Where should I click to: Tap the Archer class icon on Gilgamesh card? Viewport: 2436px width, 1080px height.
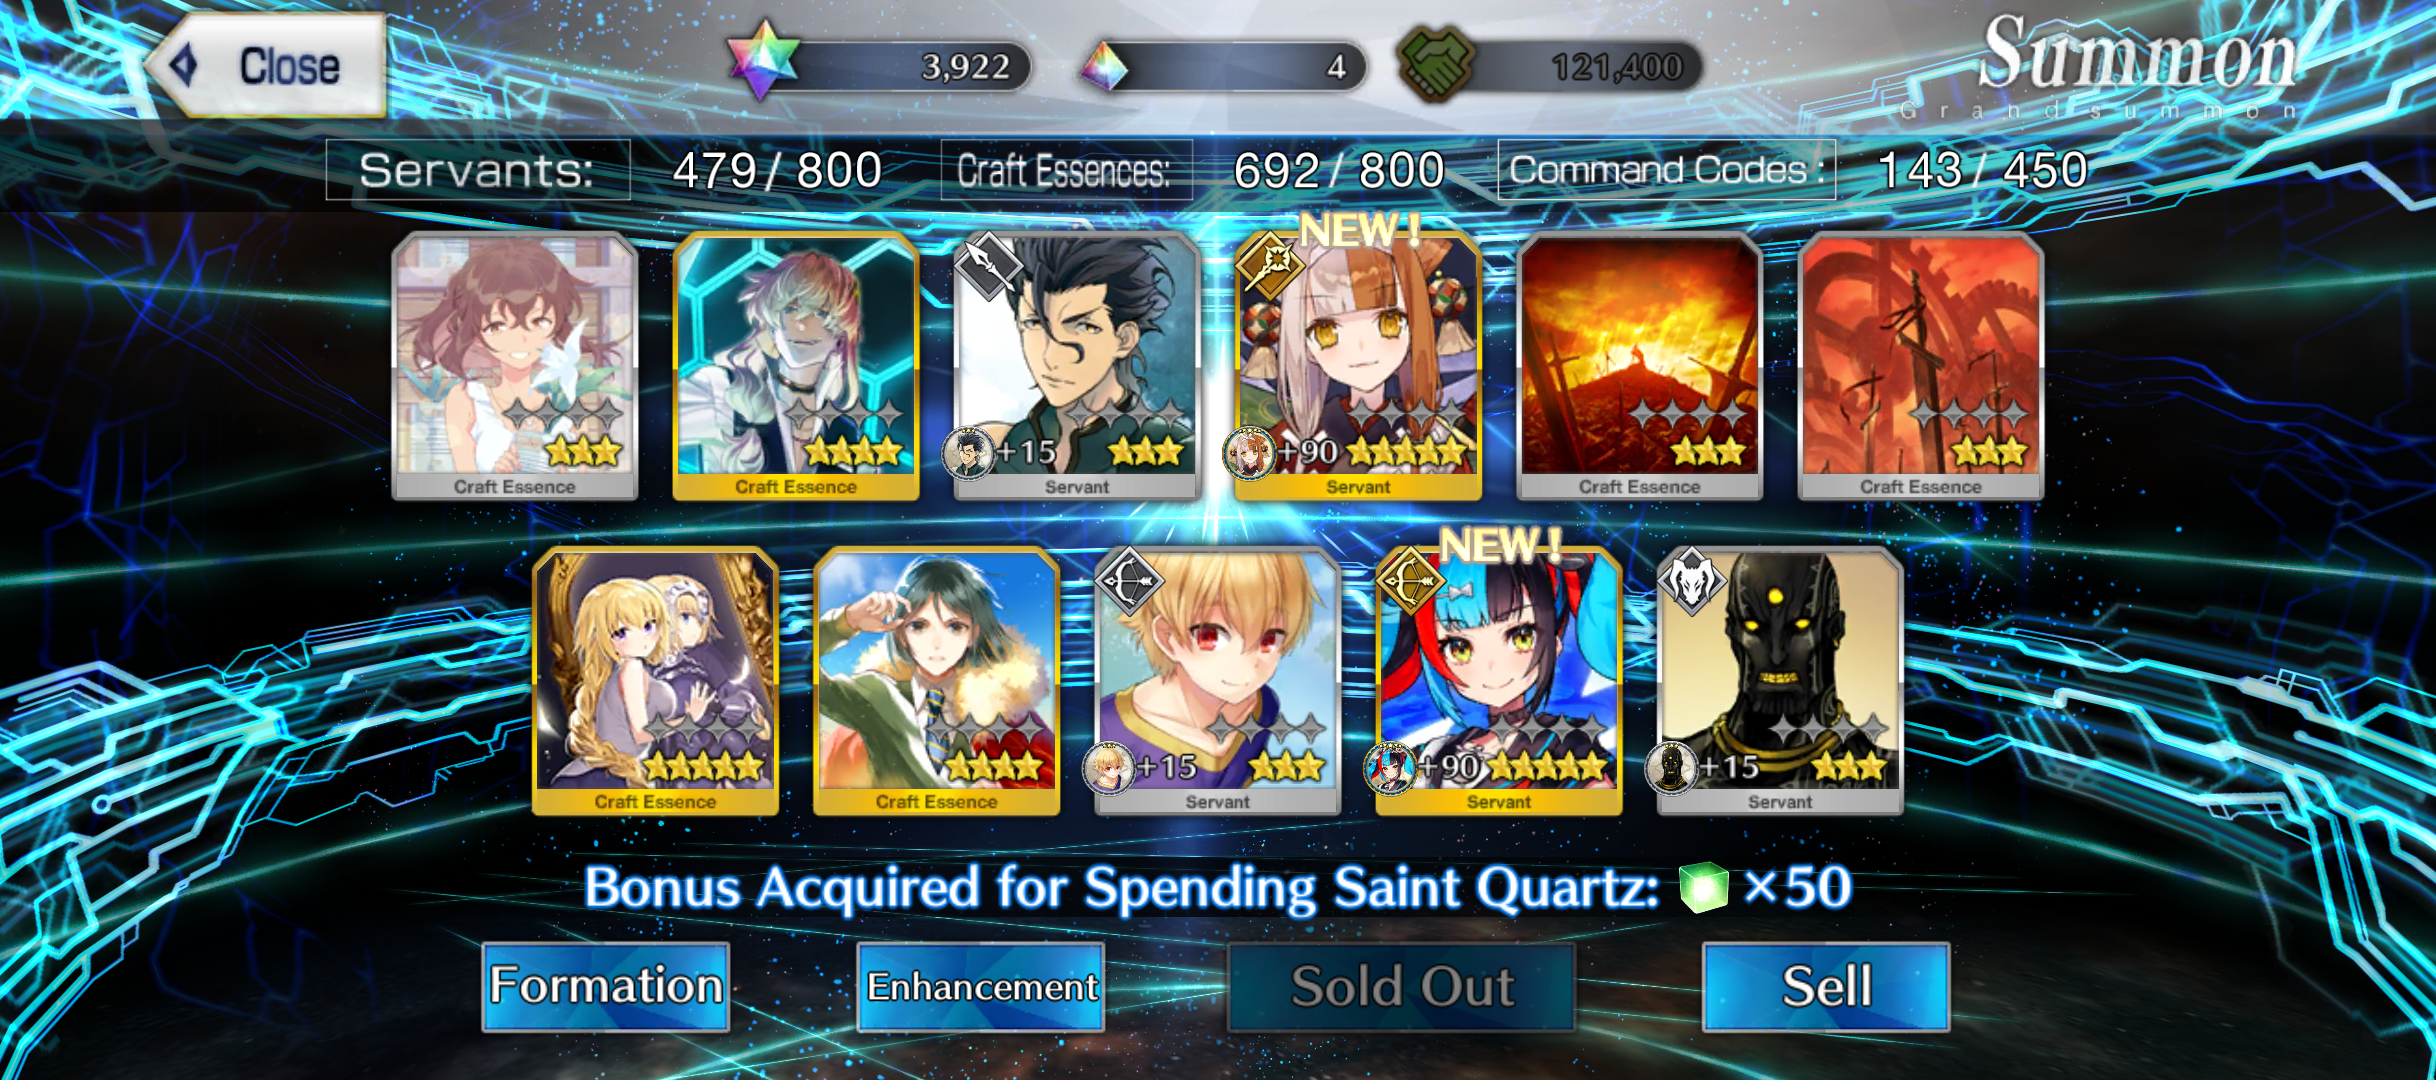tap(1129, 580)
